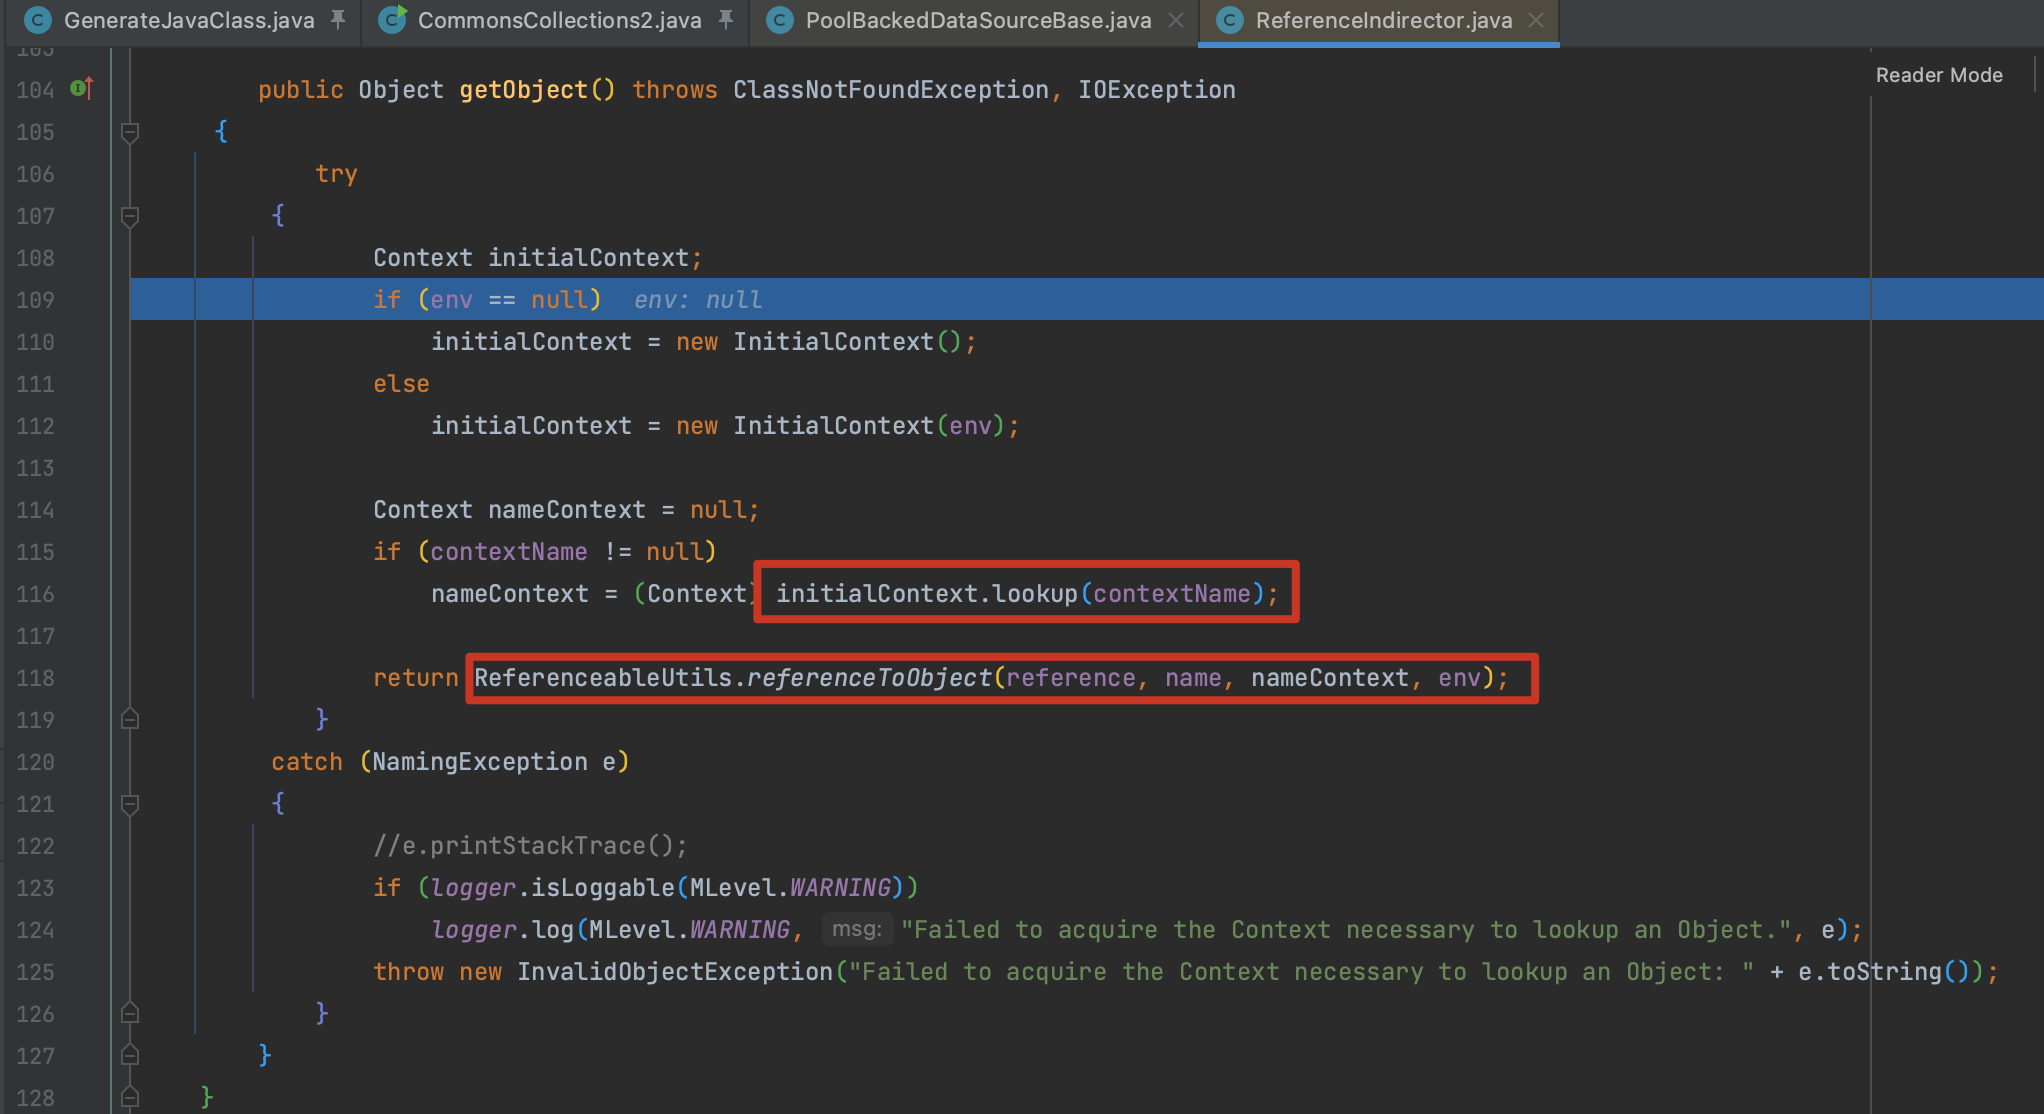Collapse fold end marker at line 119
2044x1114 pixels.
[x=130, y=719]
